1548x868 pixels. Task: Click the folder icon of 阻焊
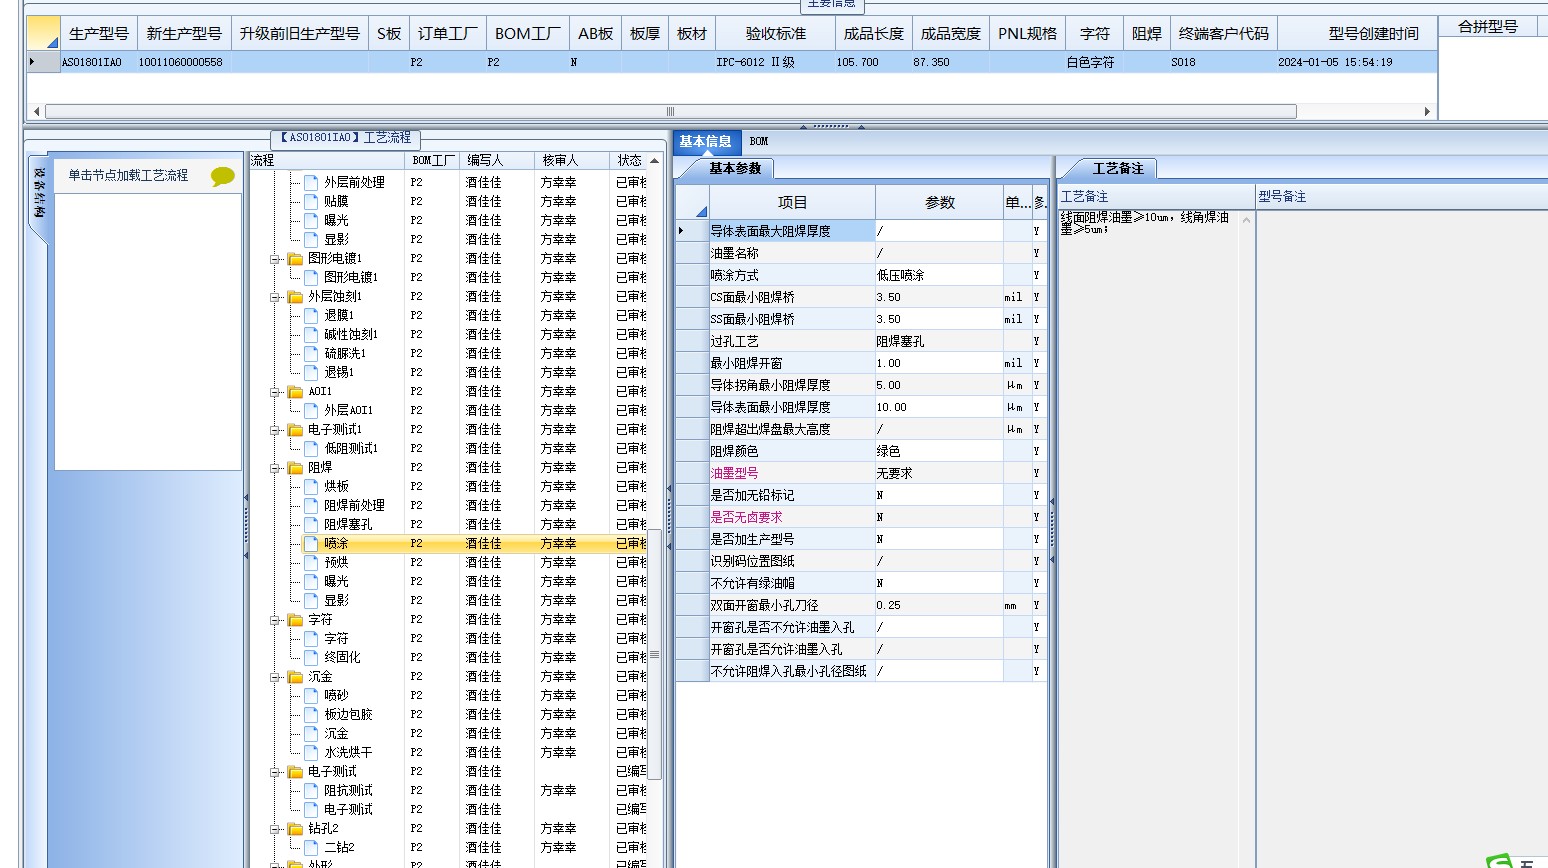click(295, 467)
